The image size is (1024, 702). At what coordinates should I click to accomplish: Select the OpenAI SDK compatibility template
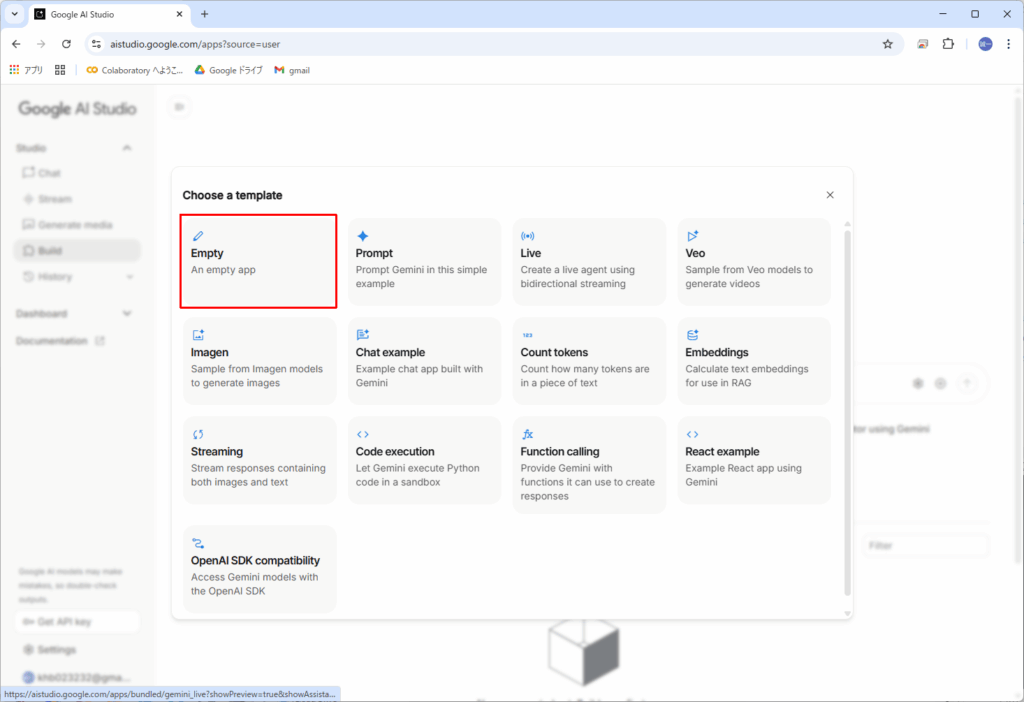point(259,569)
